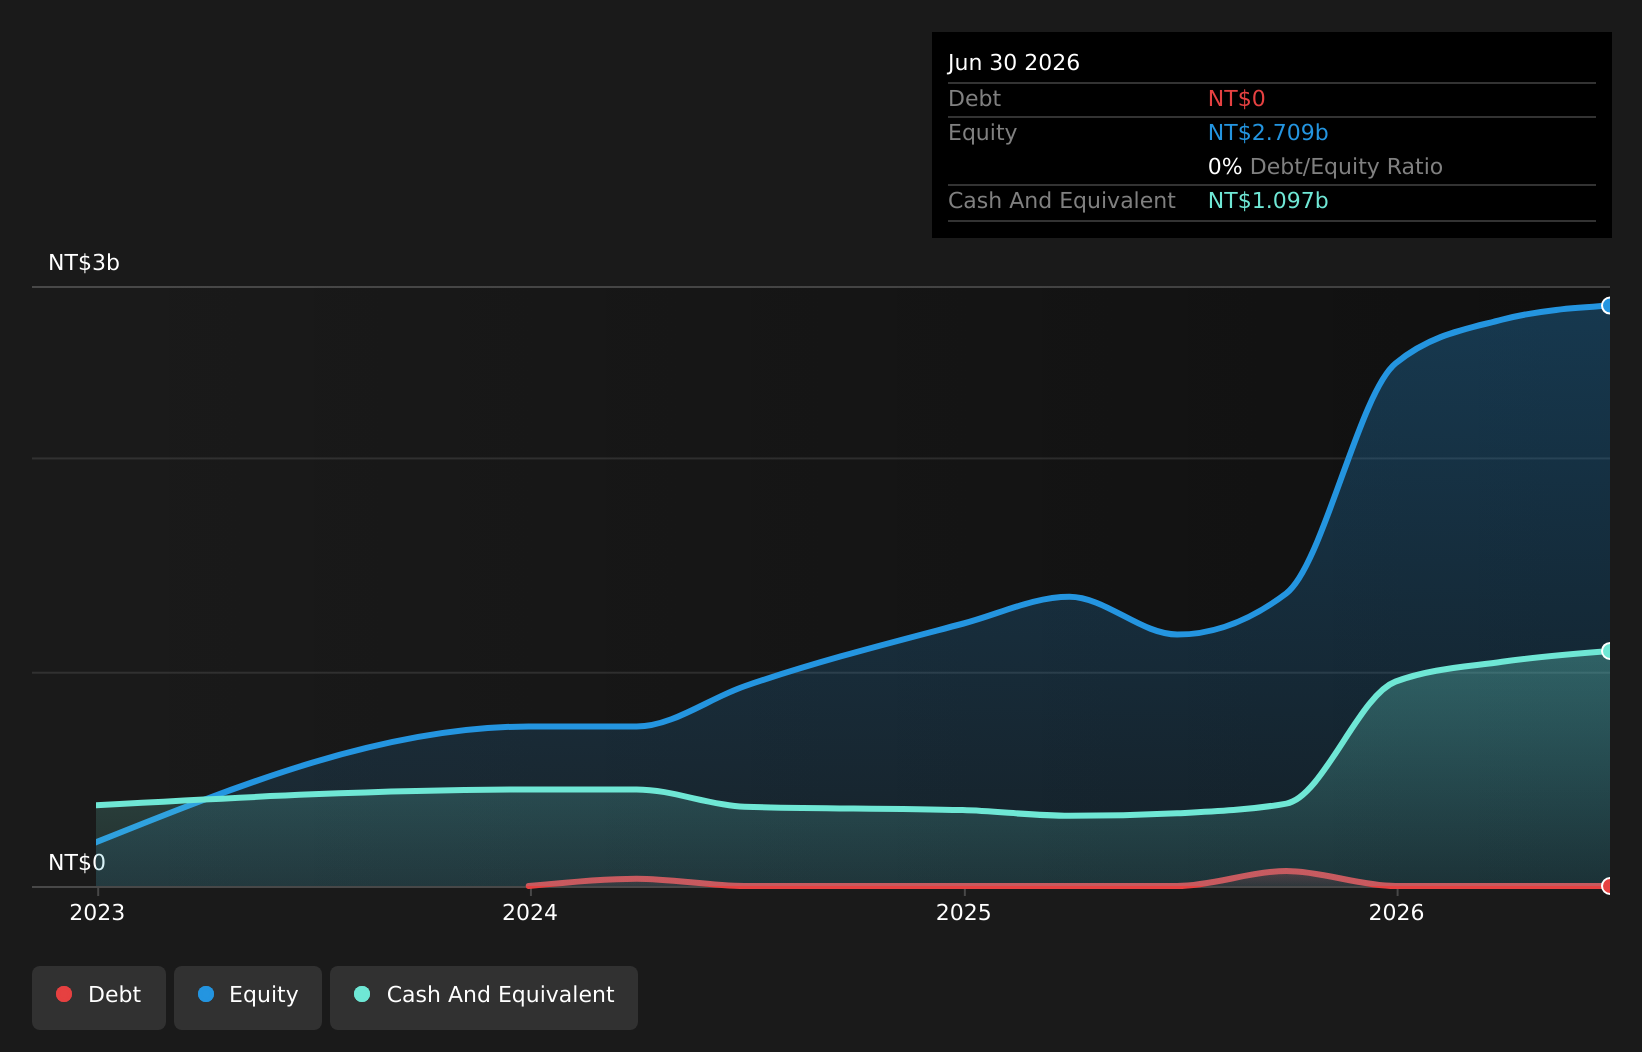
Task: Click the Debt/Equity Ratio text in tooltip
Action: (x=1346, y=167)
